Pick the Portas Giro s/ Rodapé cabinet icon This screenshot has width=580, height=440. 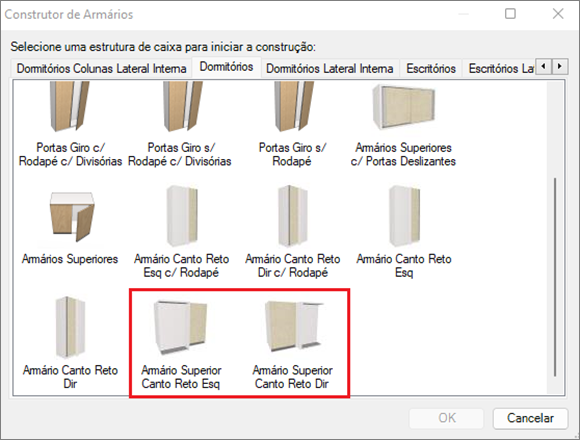(x=293, y=107)
